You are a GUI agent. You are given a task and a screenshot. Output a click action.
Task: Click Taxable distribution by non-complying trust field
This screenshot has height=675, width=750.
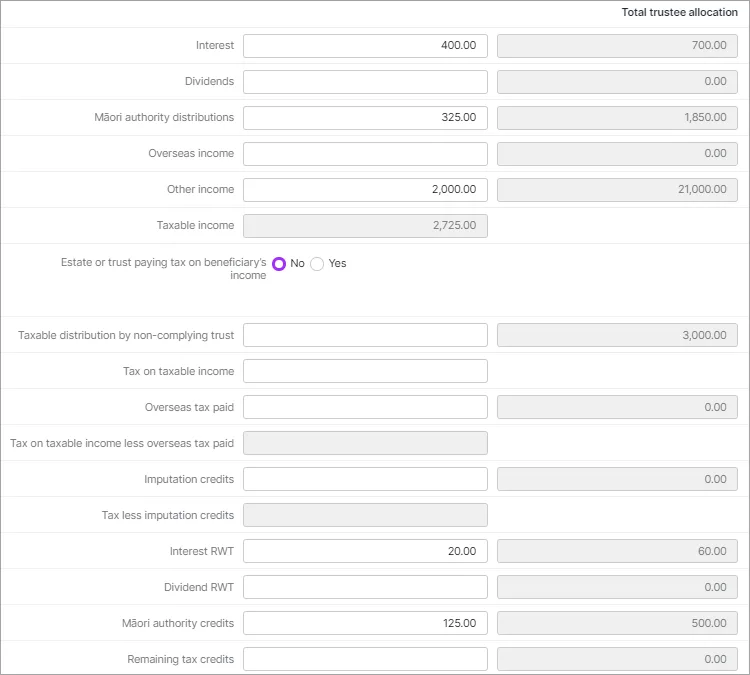point(365,335)
